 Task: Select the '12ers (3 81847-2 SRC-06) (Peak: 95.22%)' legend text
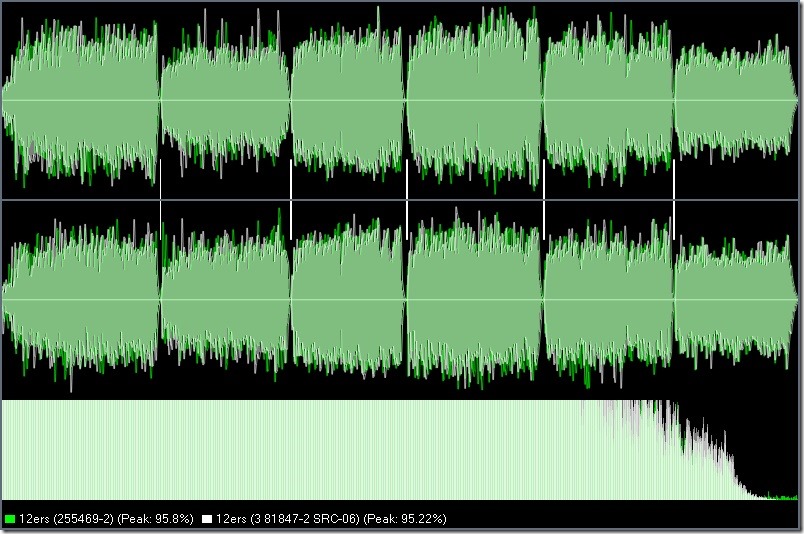pyautogui.click(x=331, y=519)
